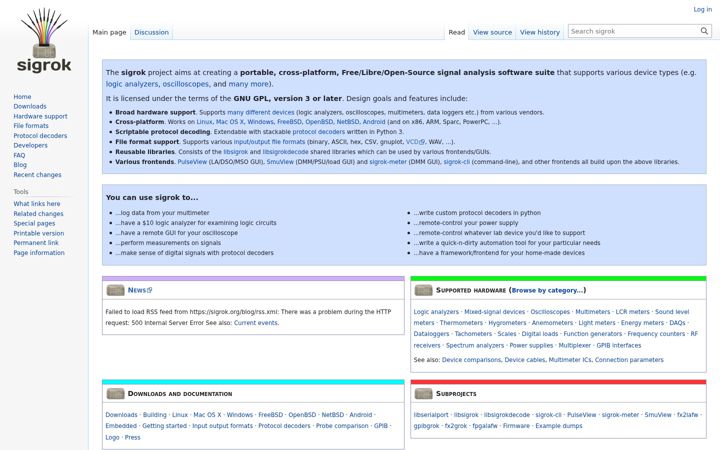Screen dimensions: 720x450
Task: Open Firmware subproject link
Action: 516,426
